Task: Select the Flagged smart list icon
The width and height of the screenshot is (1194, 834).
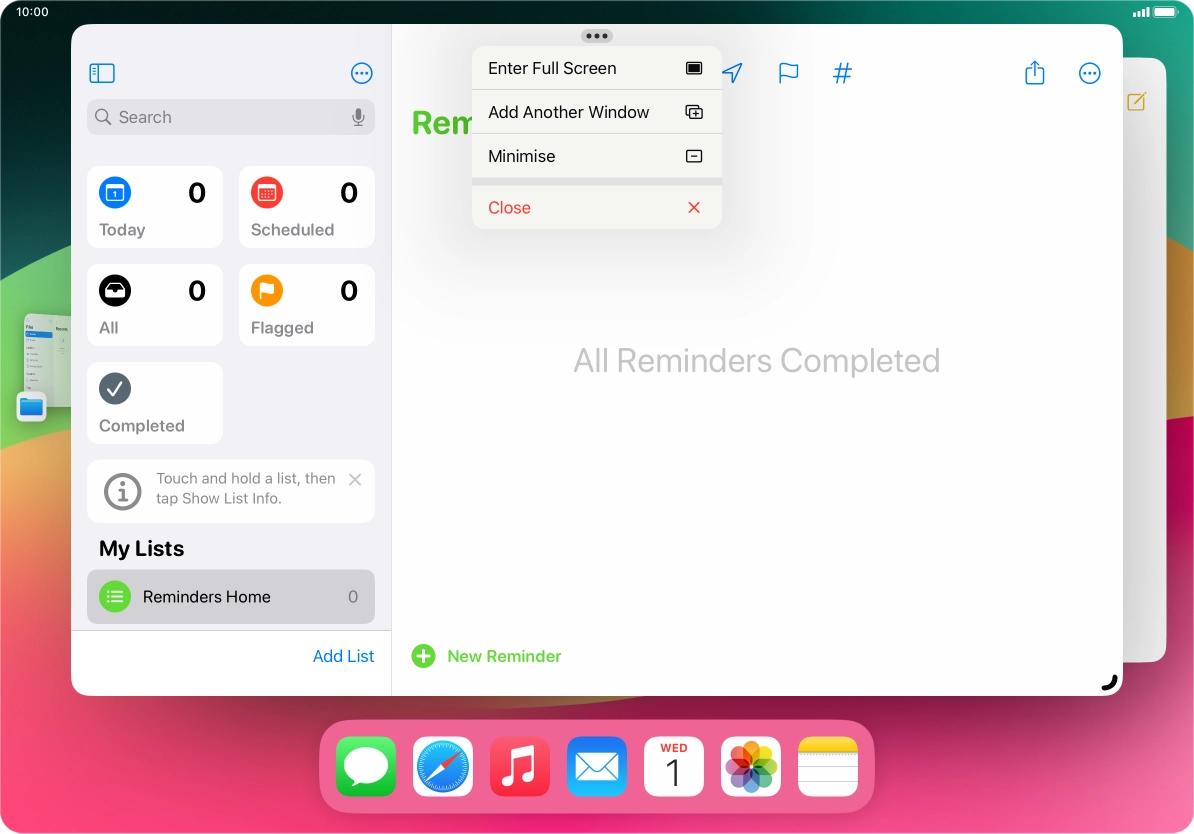Action: coord(267,290)
